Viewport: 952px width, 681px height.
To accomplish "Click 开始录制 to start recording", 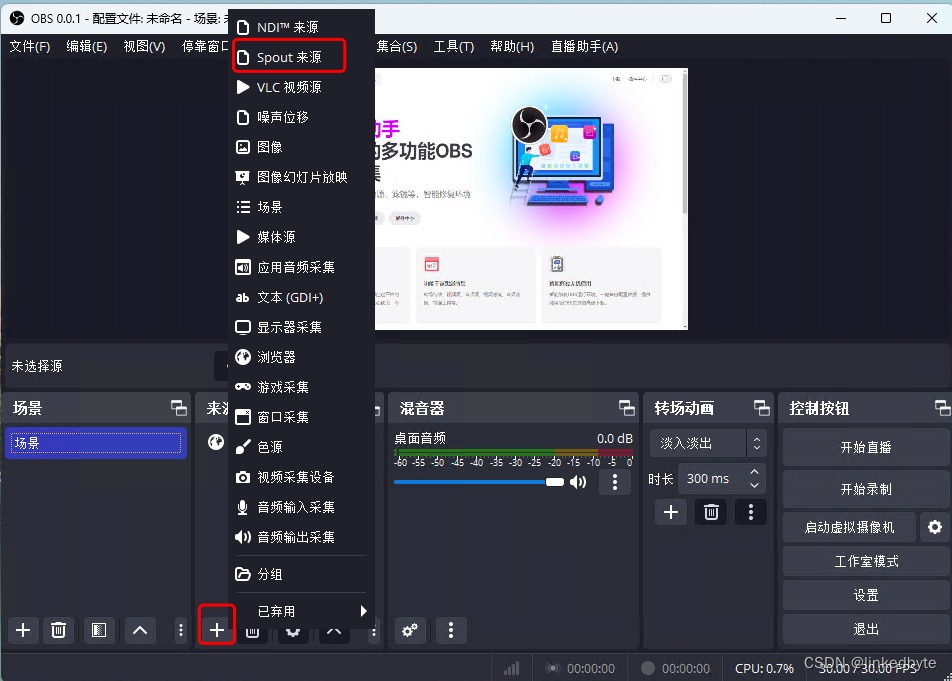I will [866, 489].
